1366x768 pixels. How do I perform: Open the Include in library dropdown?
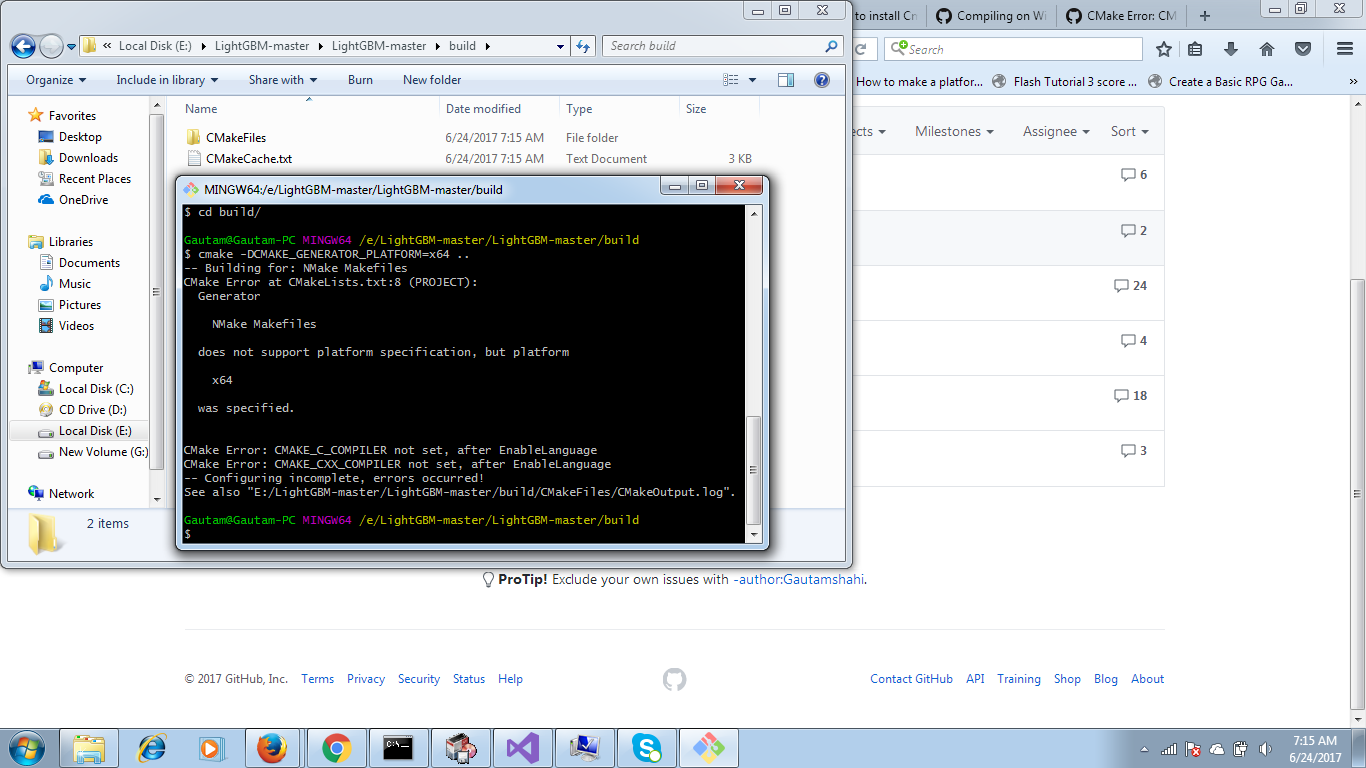click(166, 80)
